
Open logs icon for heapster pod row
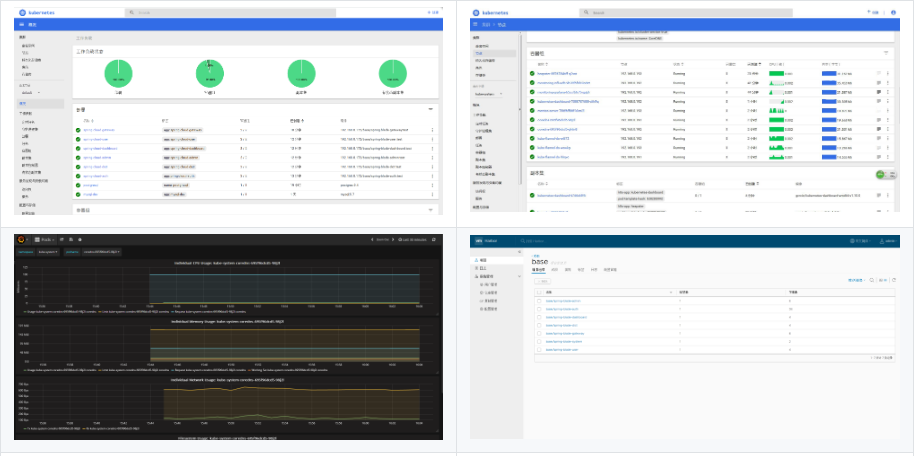[878, 73]
